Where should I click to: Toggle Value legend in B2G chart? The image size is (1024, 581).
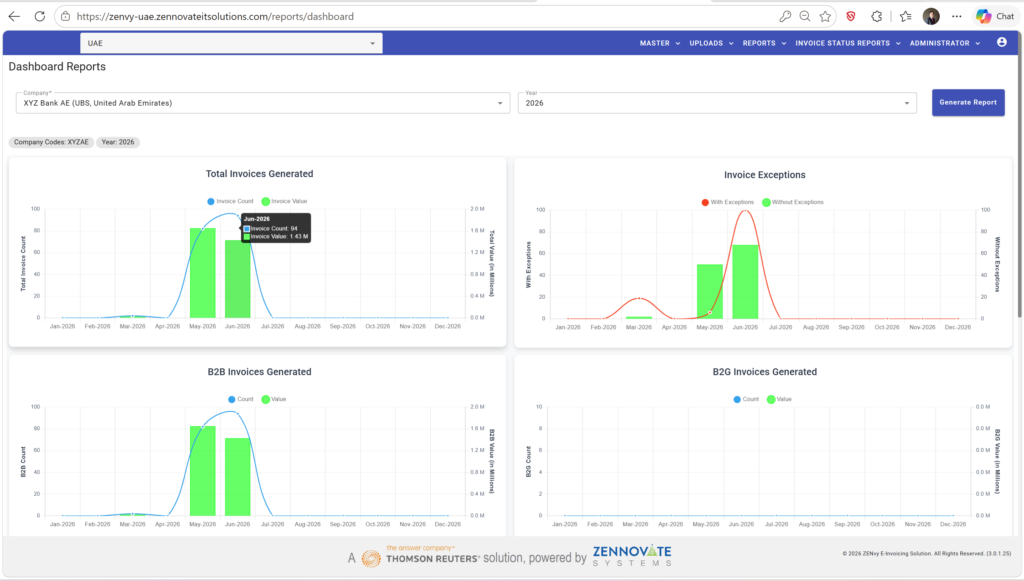(x=779, y=399)
